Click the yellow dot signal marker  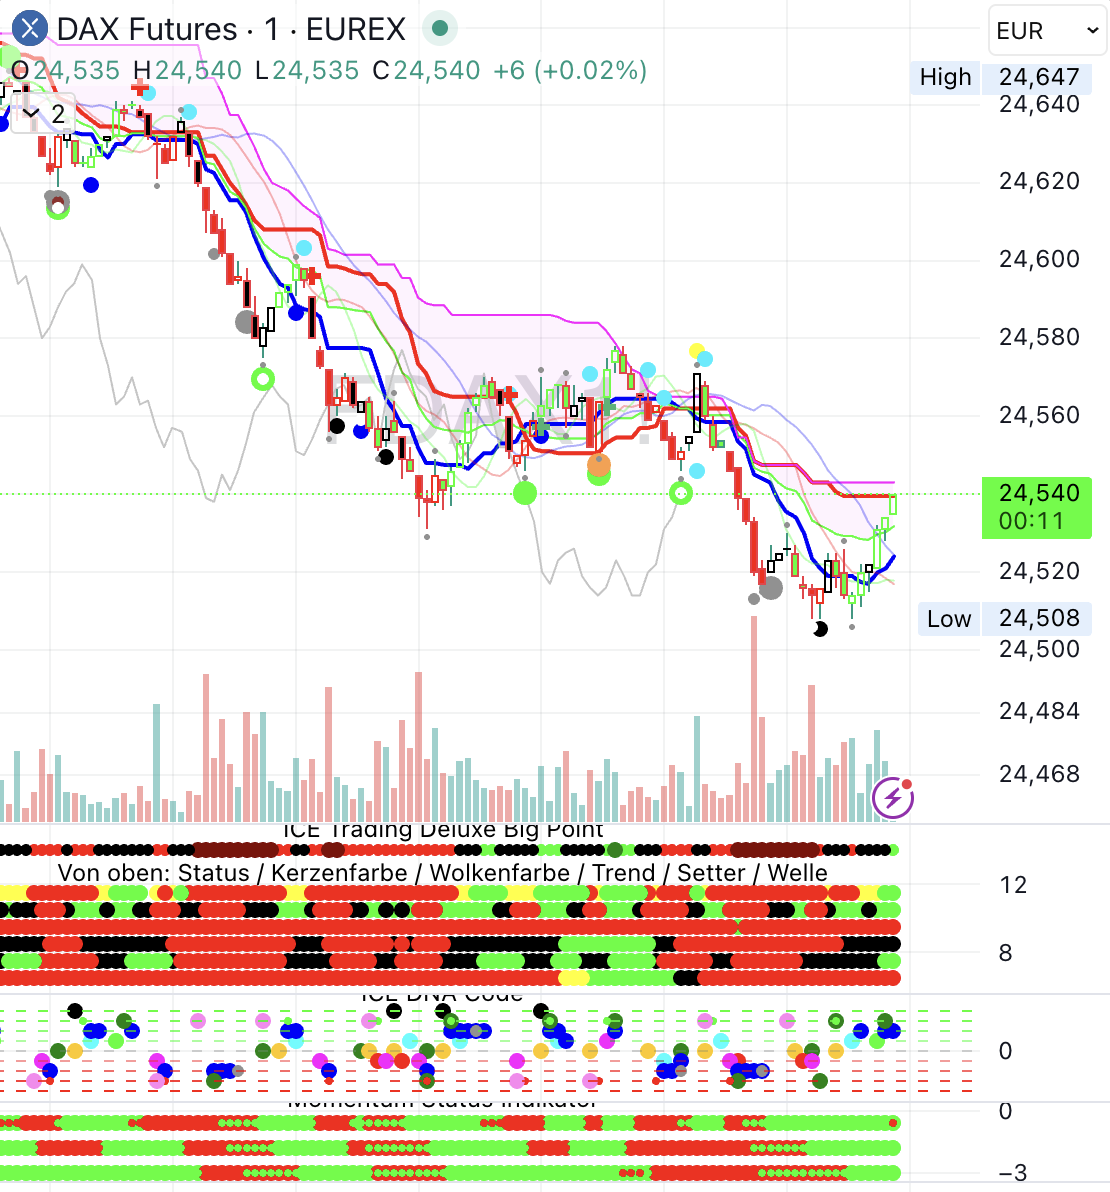(x=697, y=351)
